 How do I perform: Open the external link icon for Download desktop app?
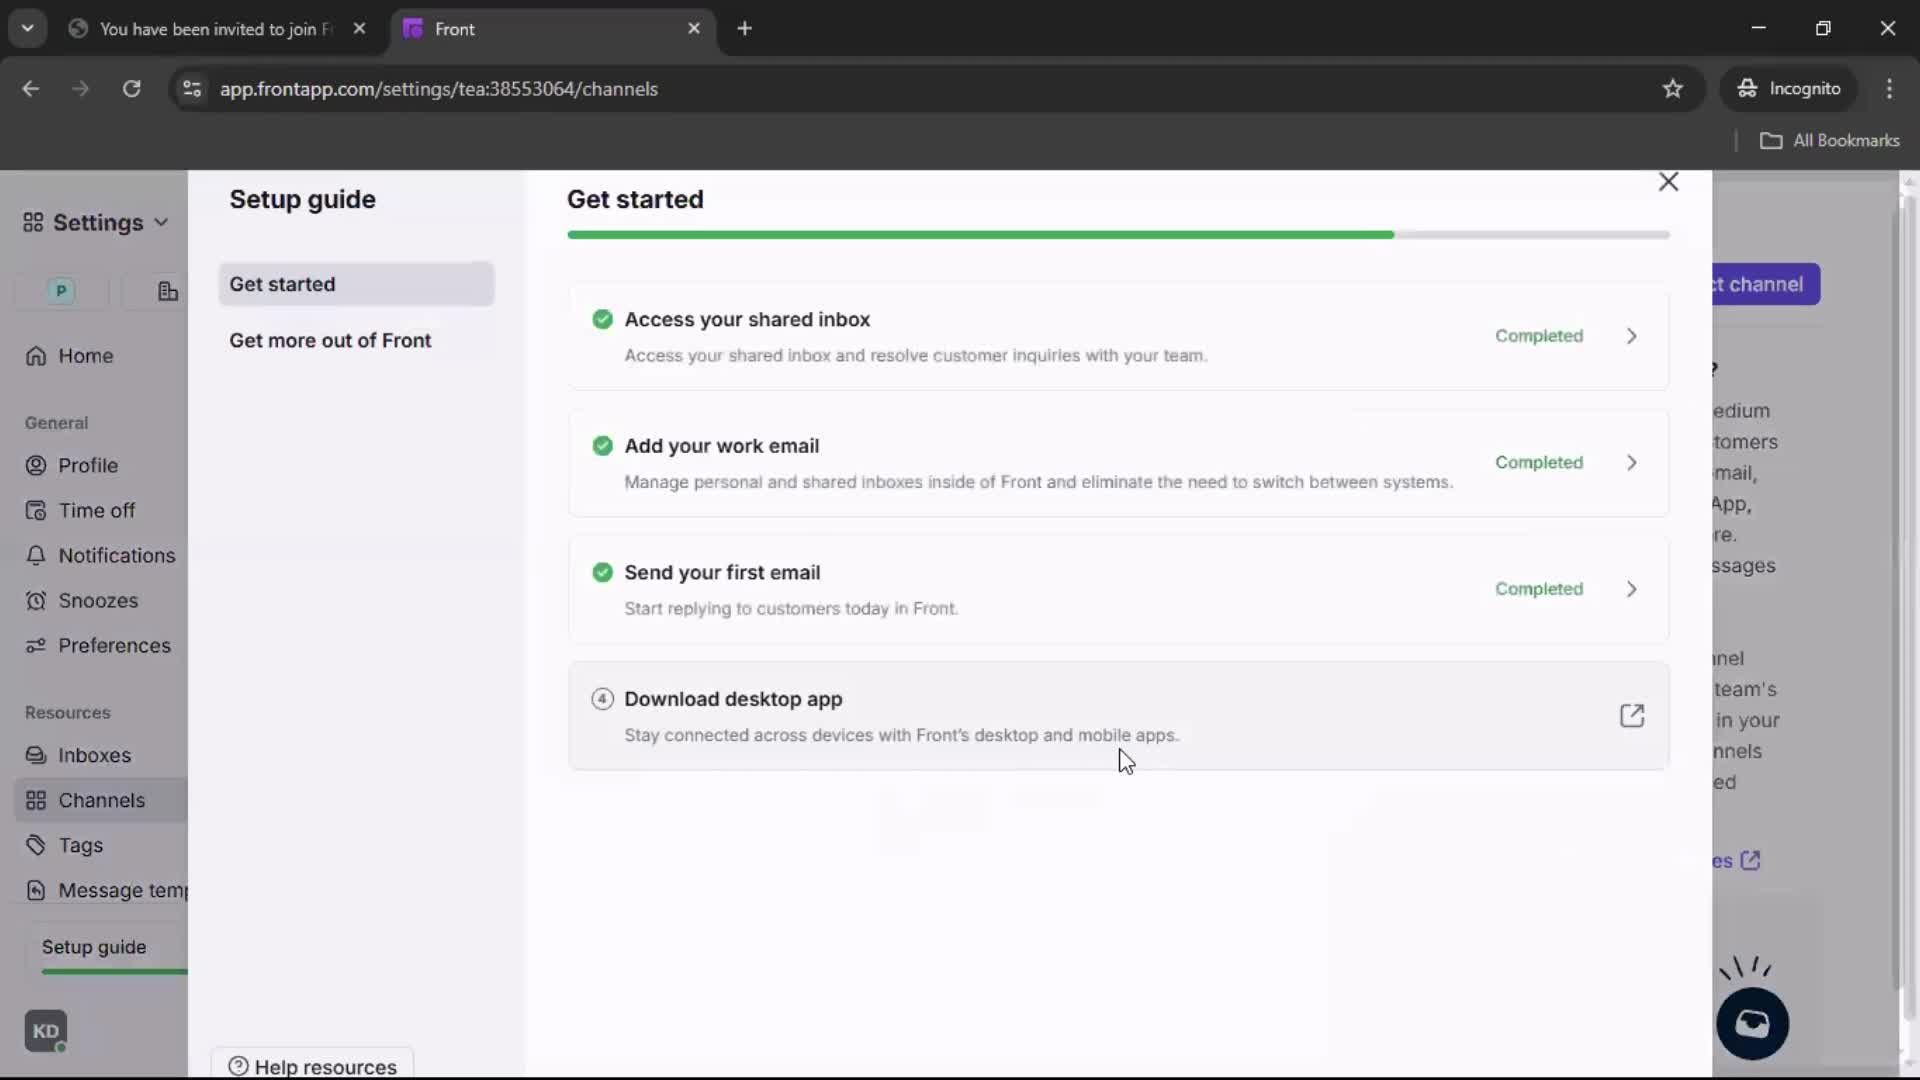(1631, 716)
